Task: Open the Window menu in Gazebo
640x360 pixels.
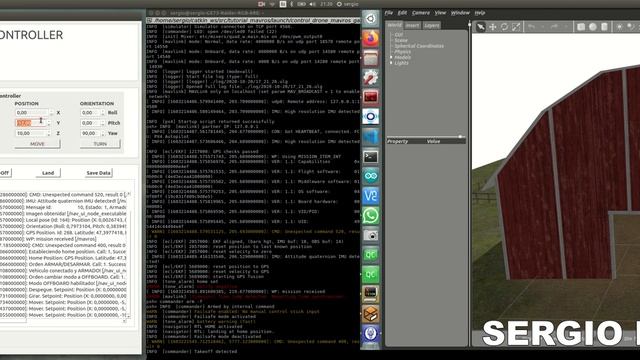Action: (460, 13)
